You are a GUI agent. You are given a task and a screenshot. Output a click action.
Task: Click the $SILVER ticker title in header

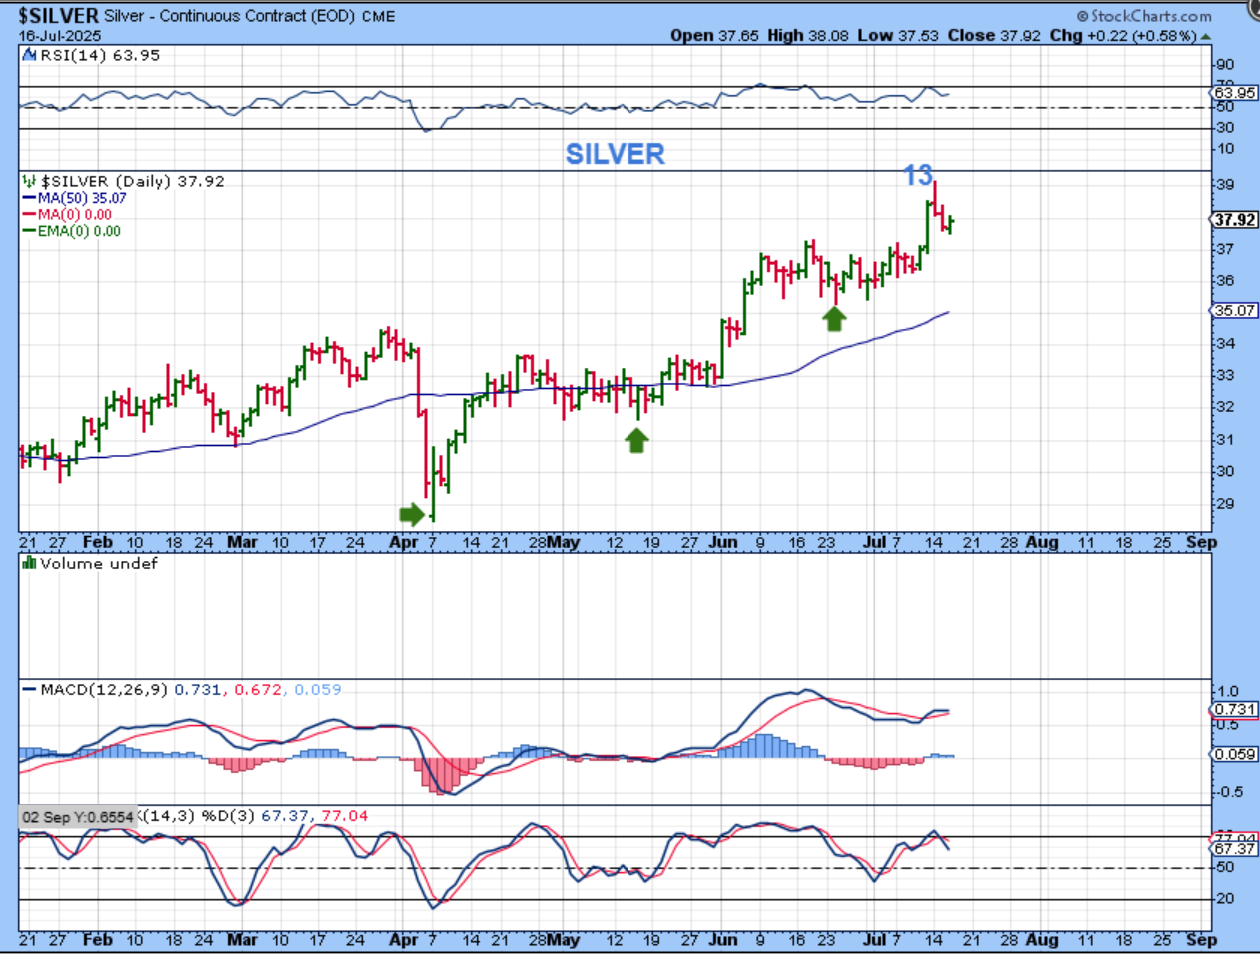click(x=59, y=15)
